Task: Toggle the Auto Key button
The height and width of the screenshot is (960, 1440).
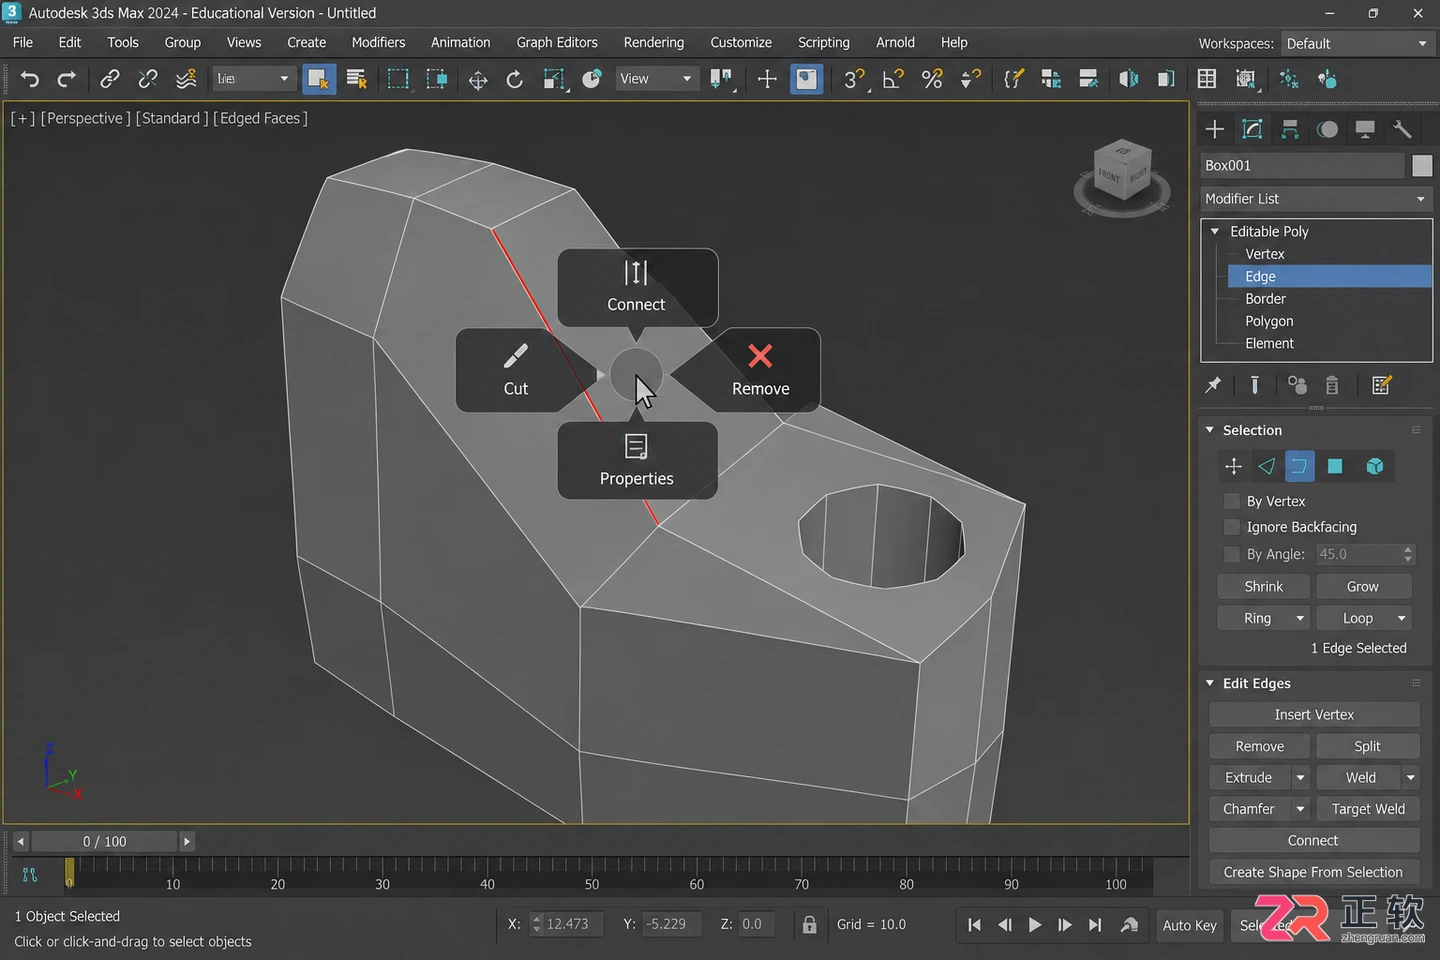Action: (x=1189, y=925)
